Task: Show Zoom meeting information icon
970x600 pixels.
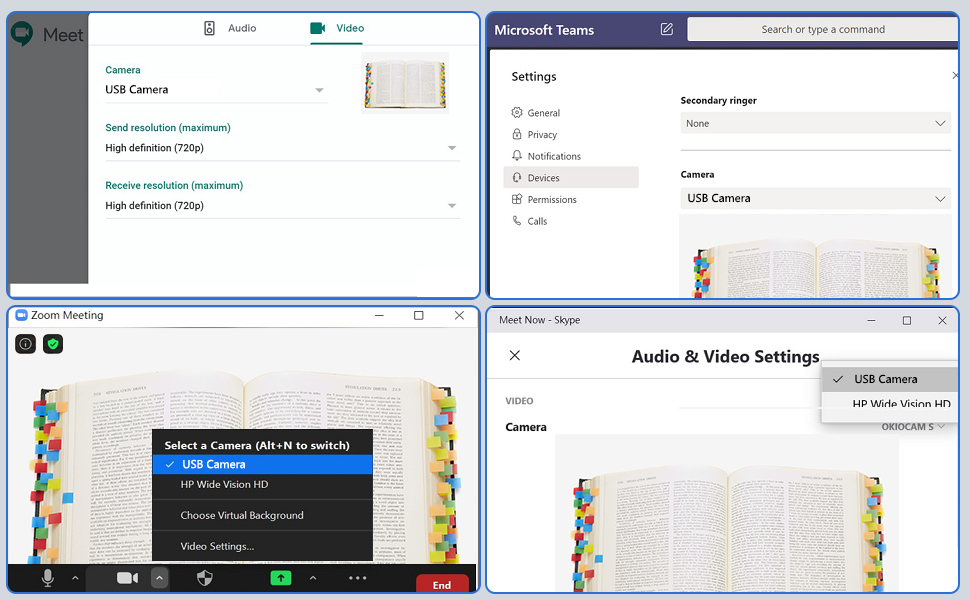Action: pos(26,344)
